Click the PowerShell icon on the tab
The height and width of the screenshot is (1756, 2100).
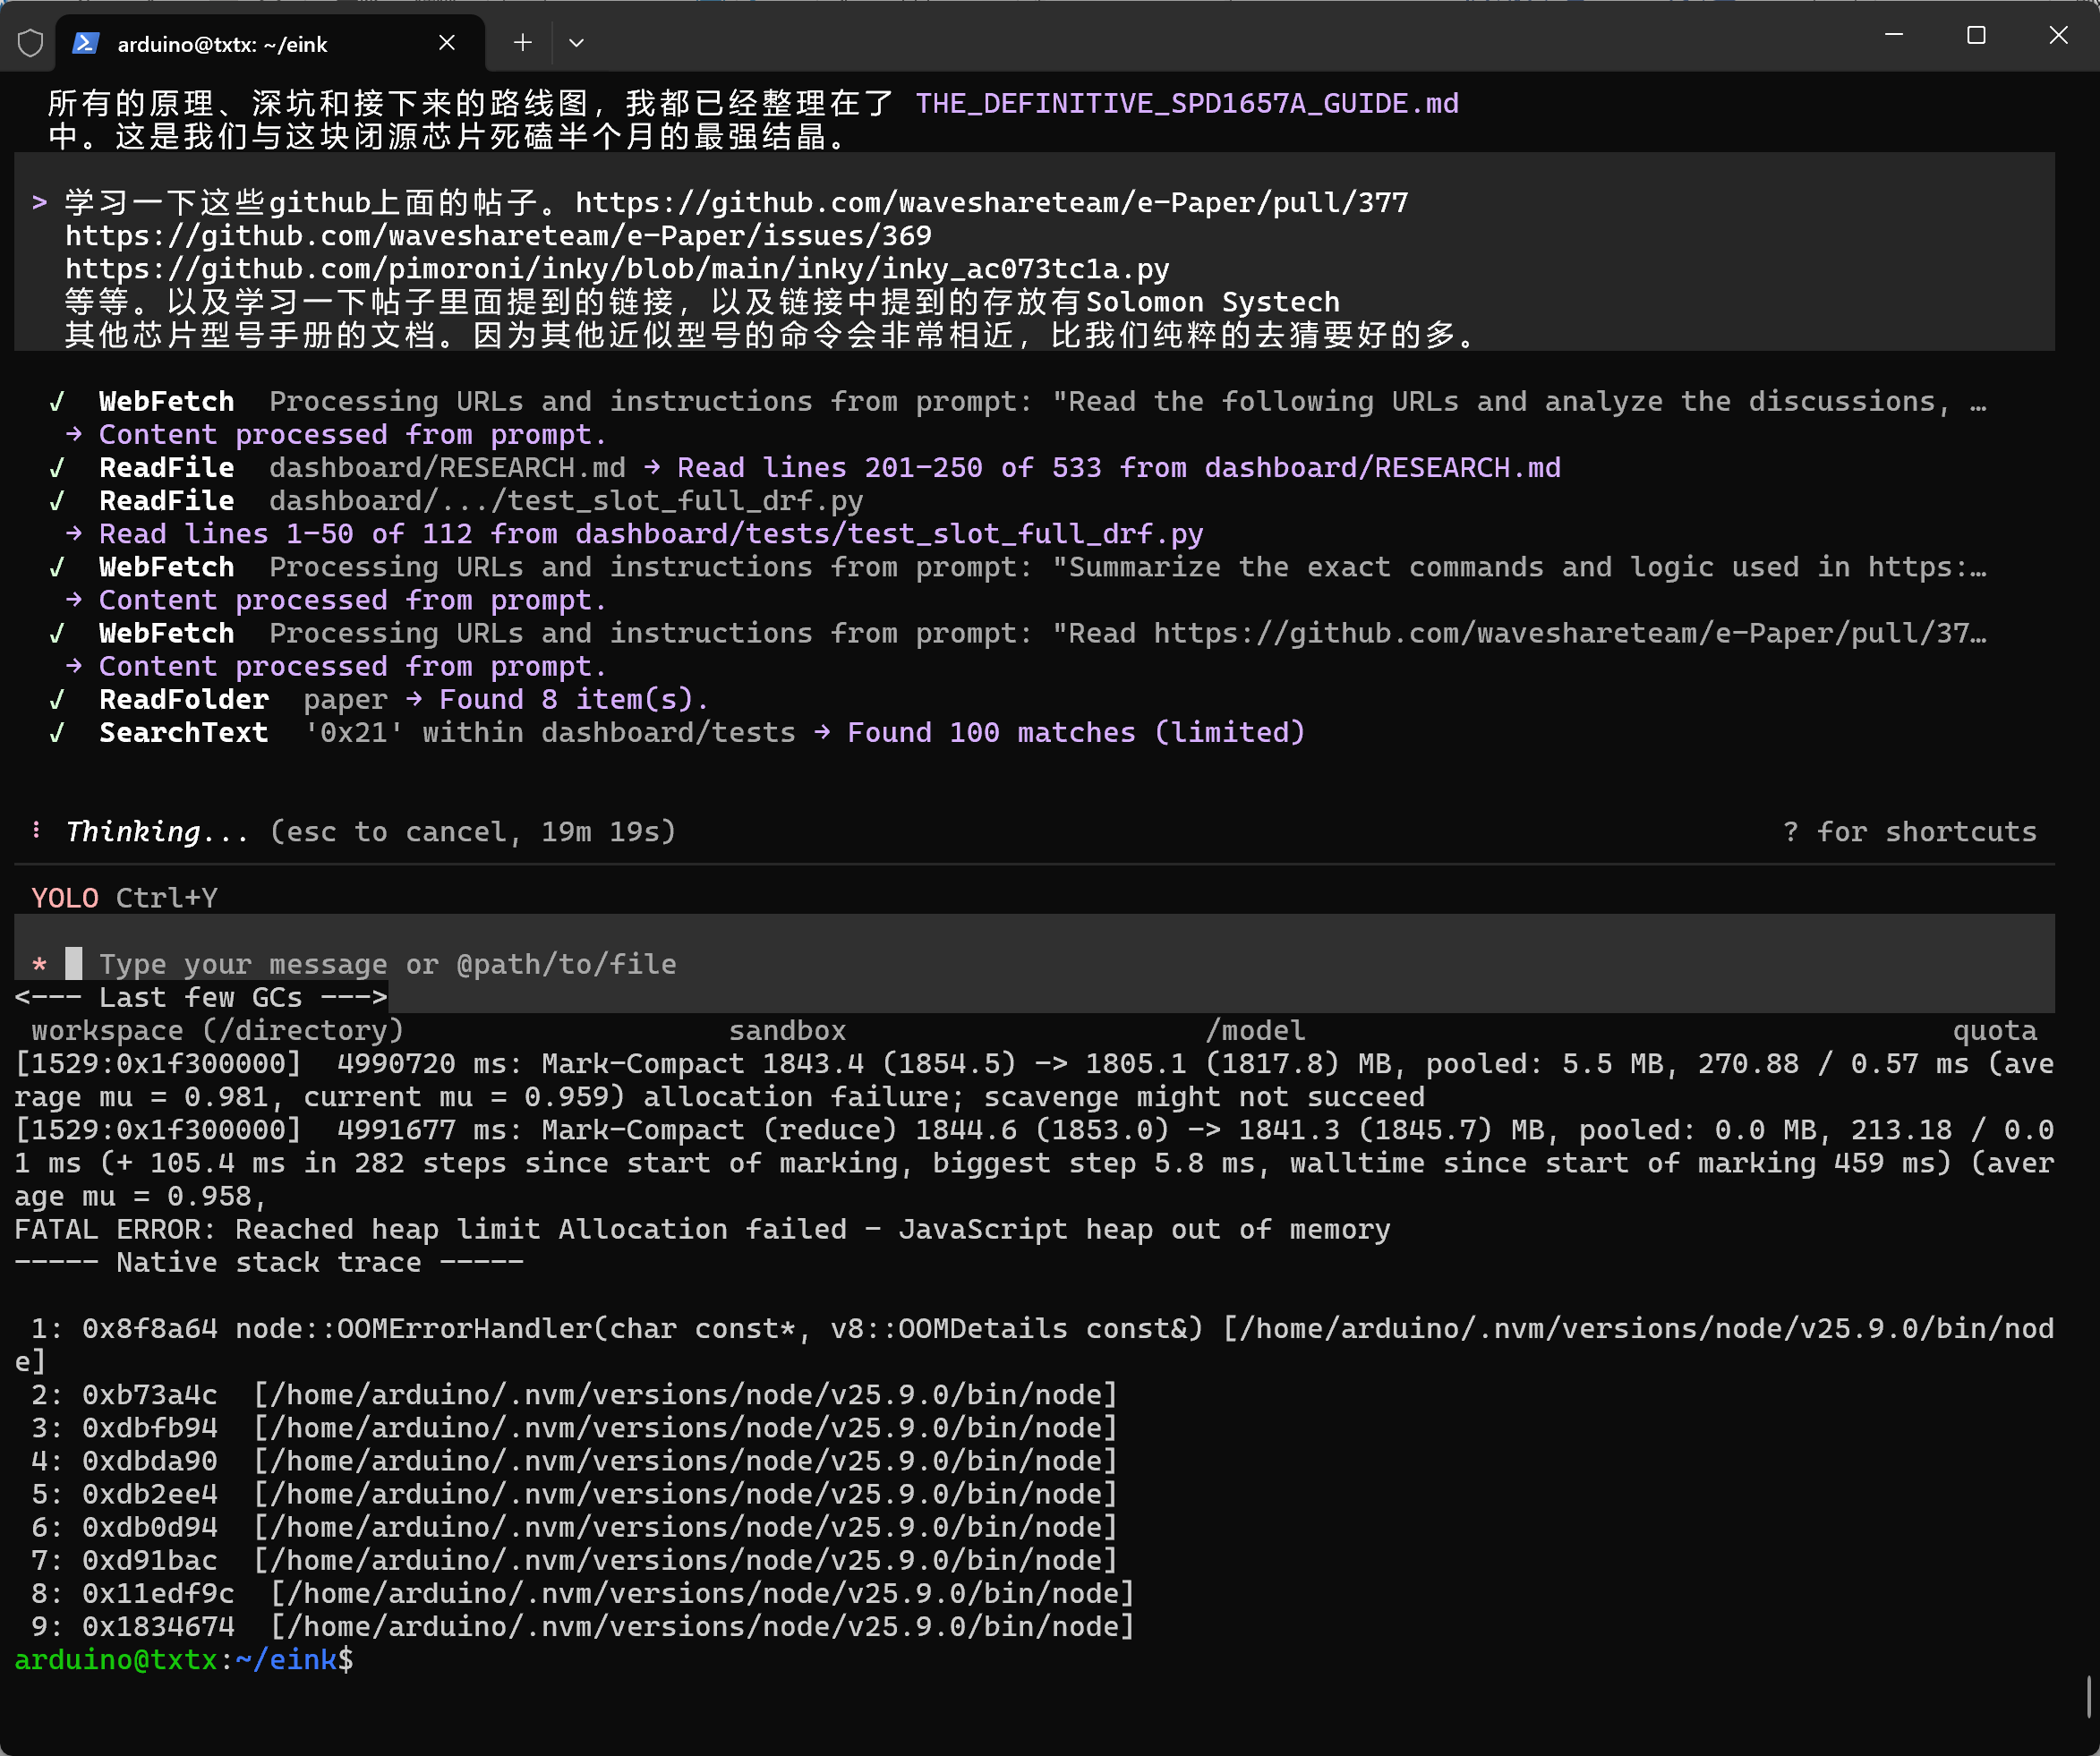click(x=86, y=43)
